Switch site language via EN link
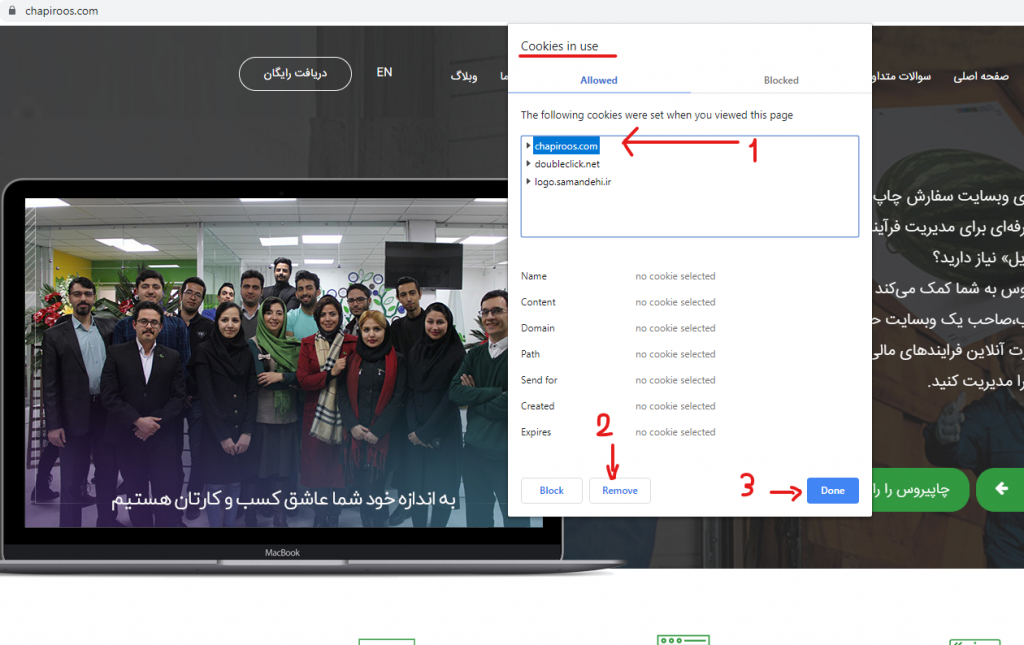The width and height of the screenshot is (1024, 645). point(384,72)
